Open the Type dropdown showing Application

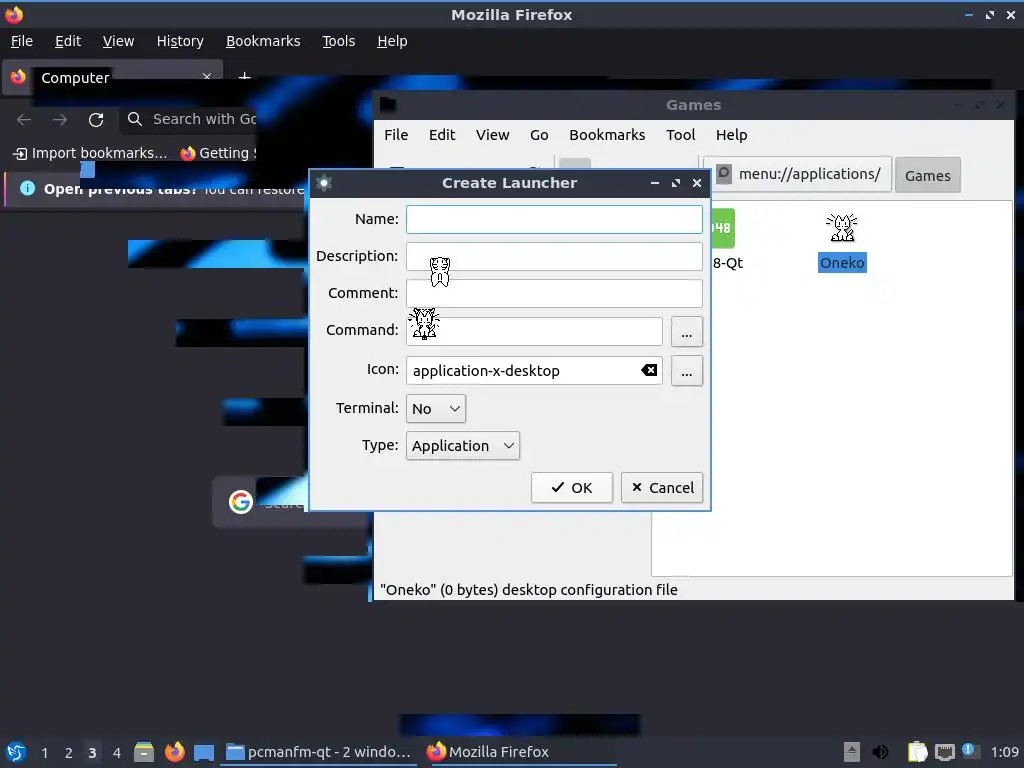coord(462,446)
